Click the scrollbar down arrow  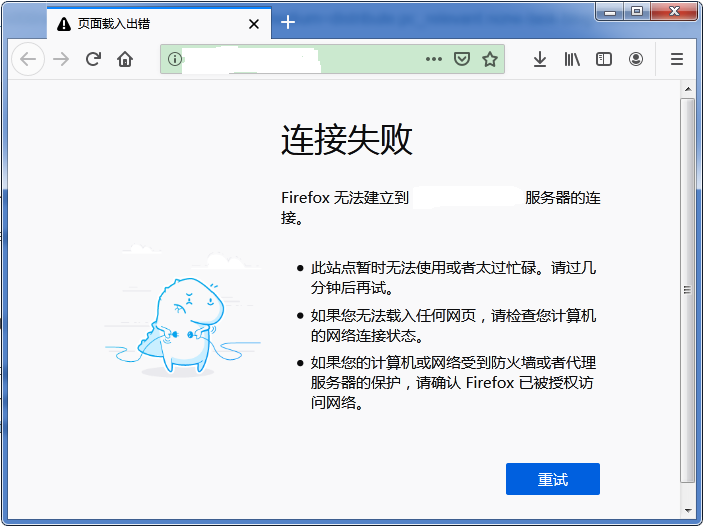tap(688, 510)
